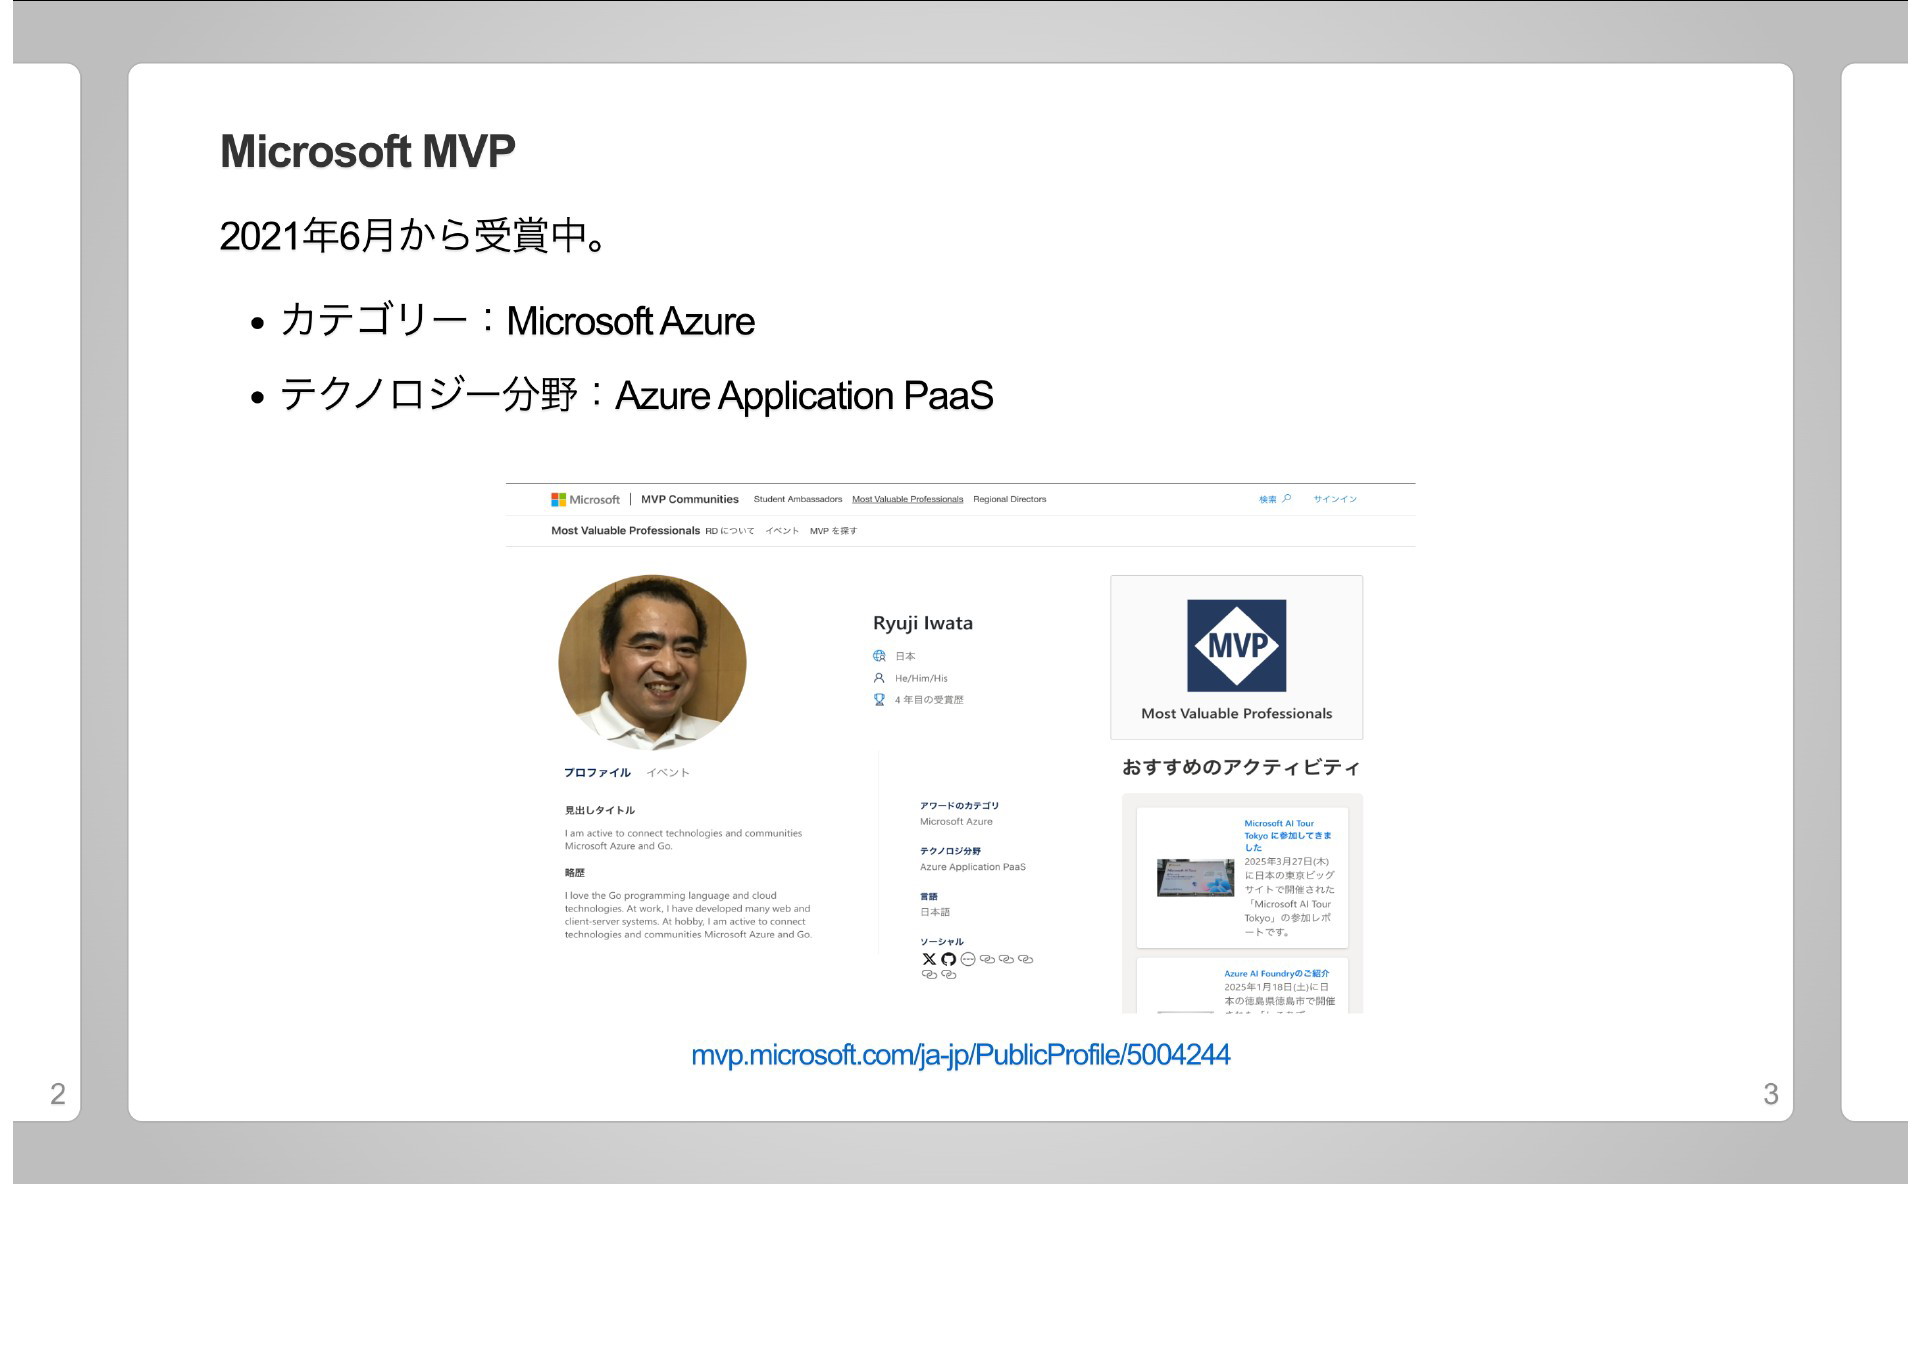Click slide number 2 on previous slide
1920x1357 pixels.
click(x=58, y=1094)
